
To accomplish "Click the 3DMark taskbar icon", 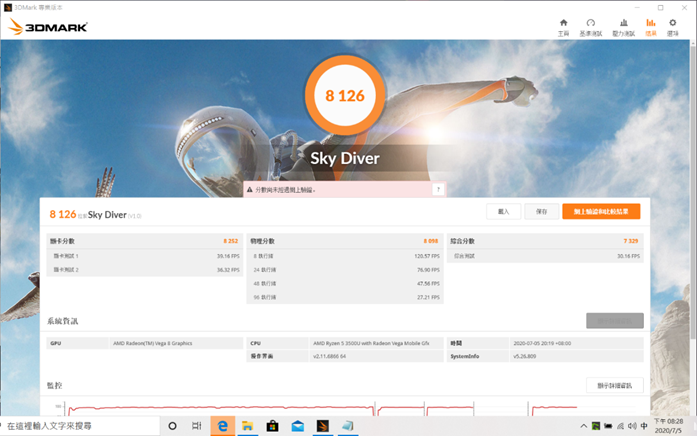I will (322, 426).
